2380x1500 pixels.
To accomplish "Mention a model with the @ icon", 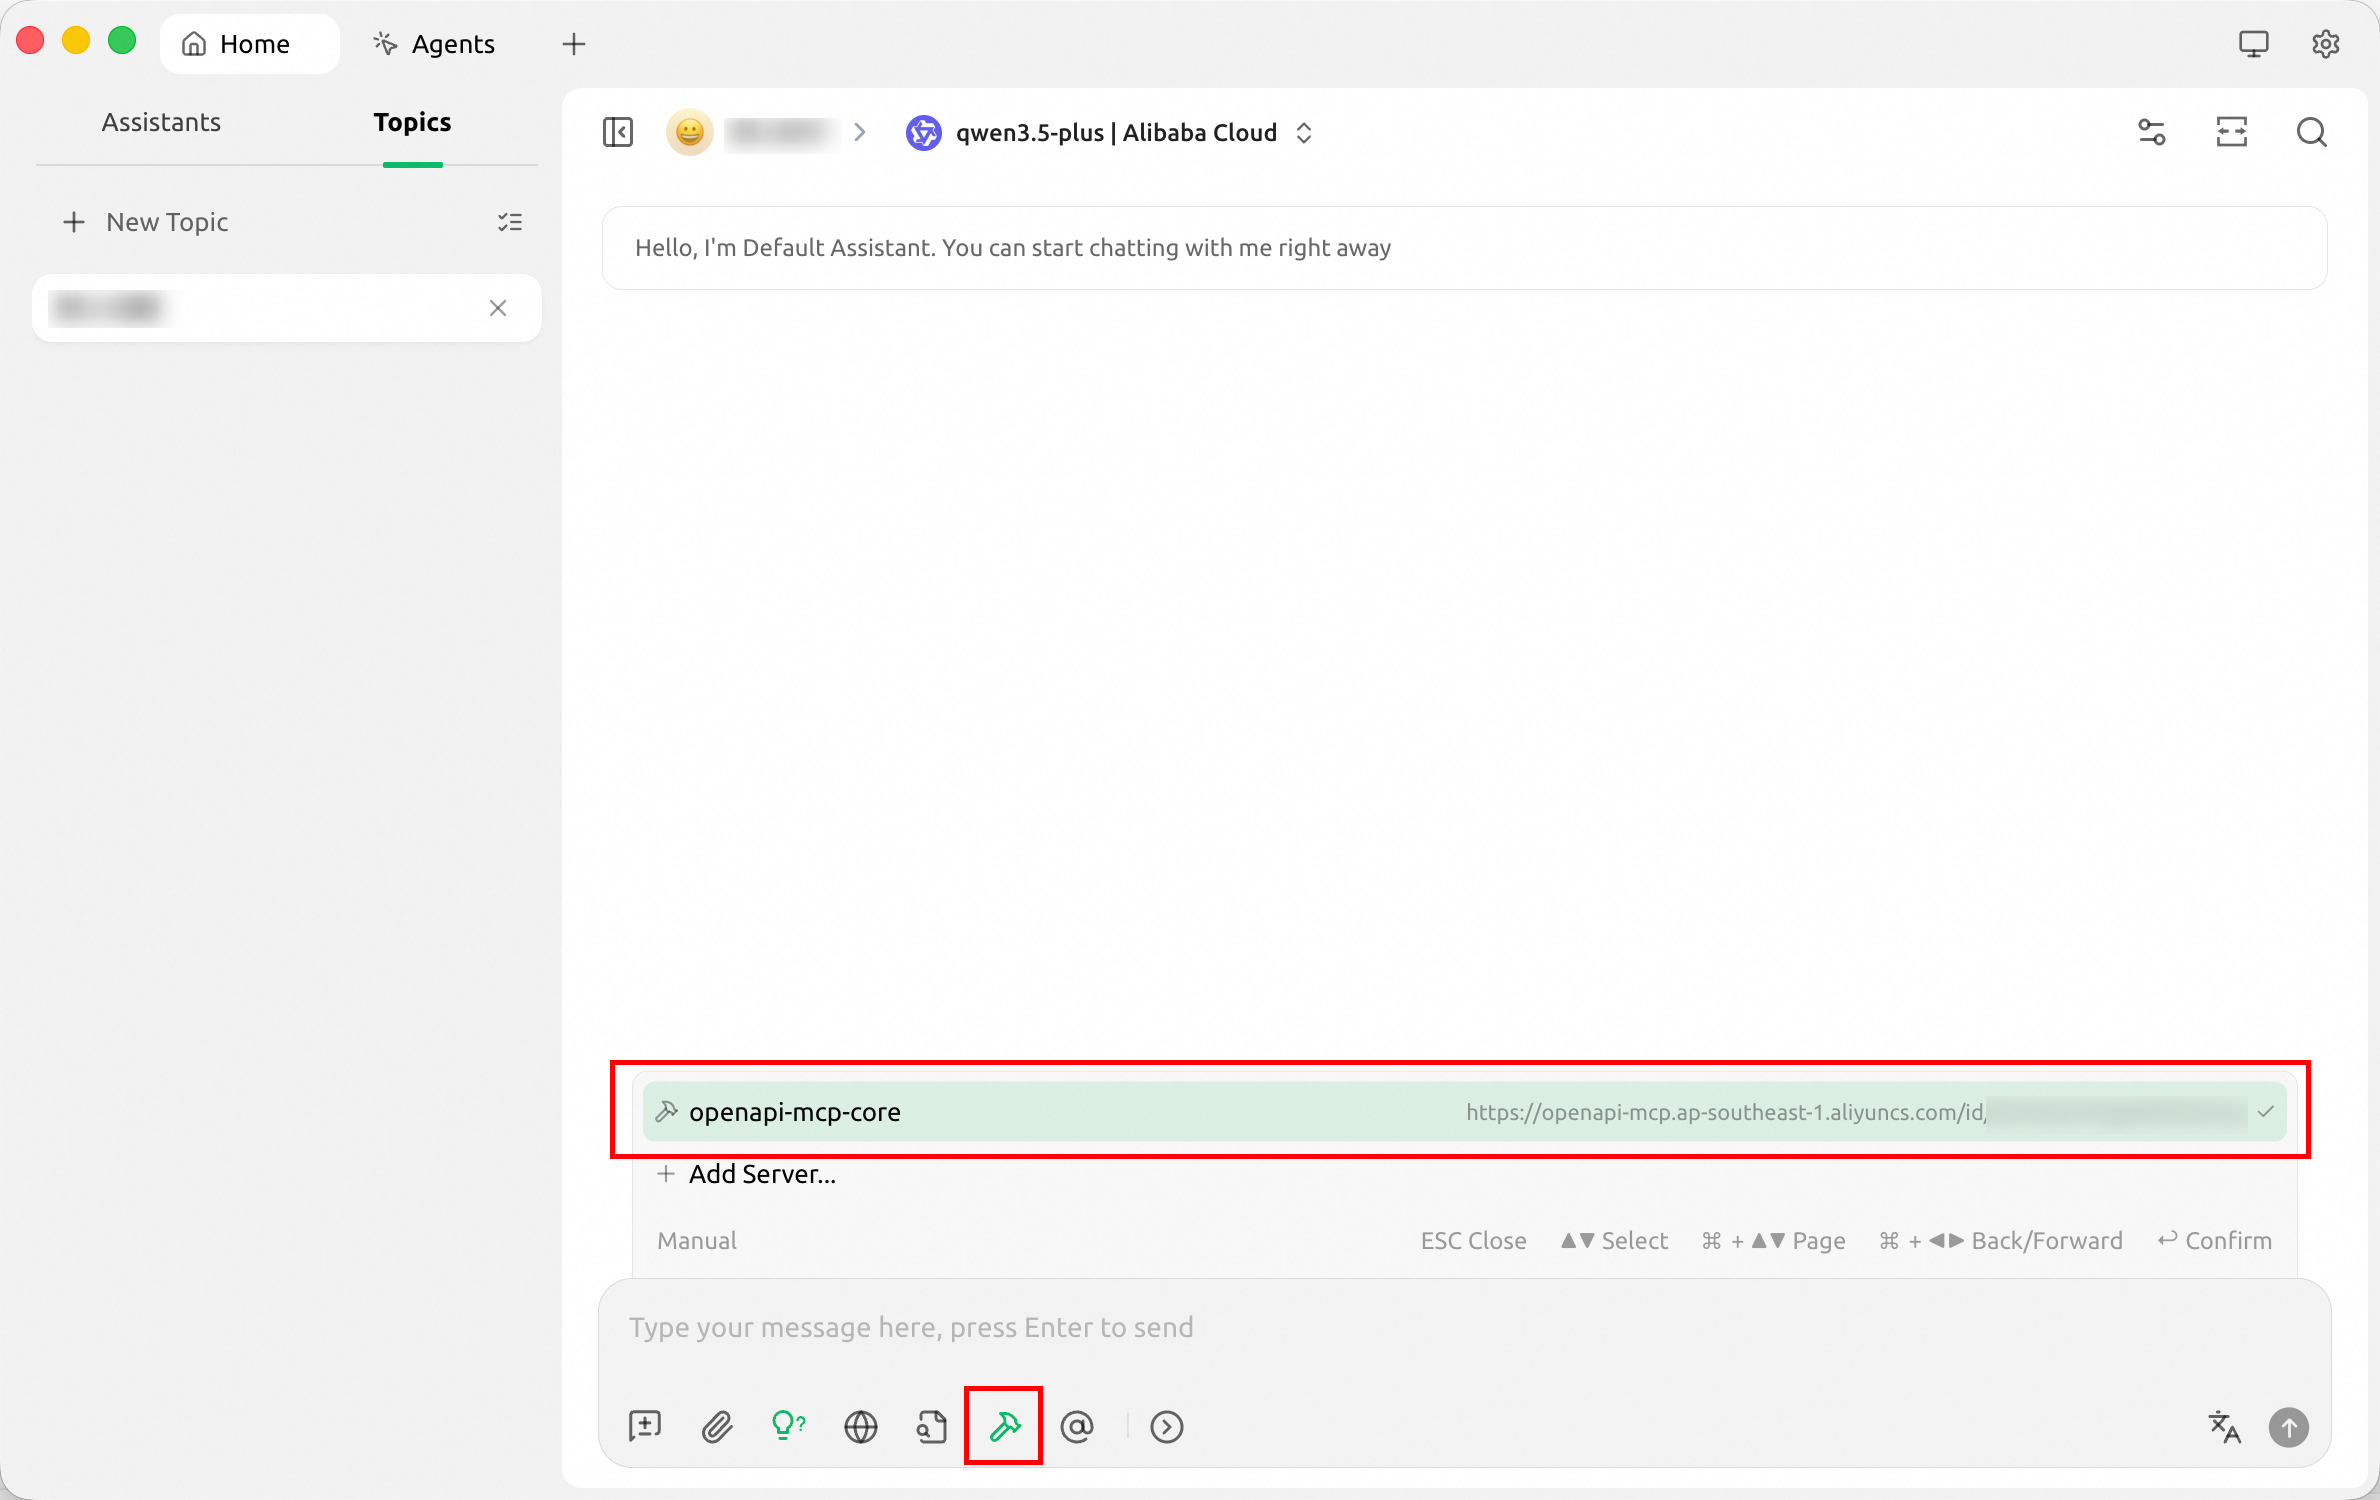I will pos(1076,1427).
